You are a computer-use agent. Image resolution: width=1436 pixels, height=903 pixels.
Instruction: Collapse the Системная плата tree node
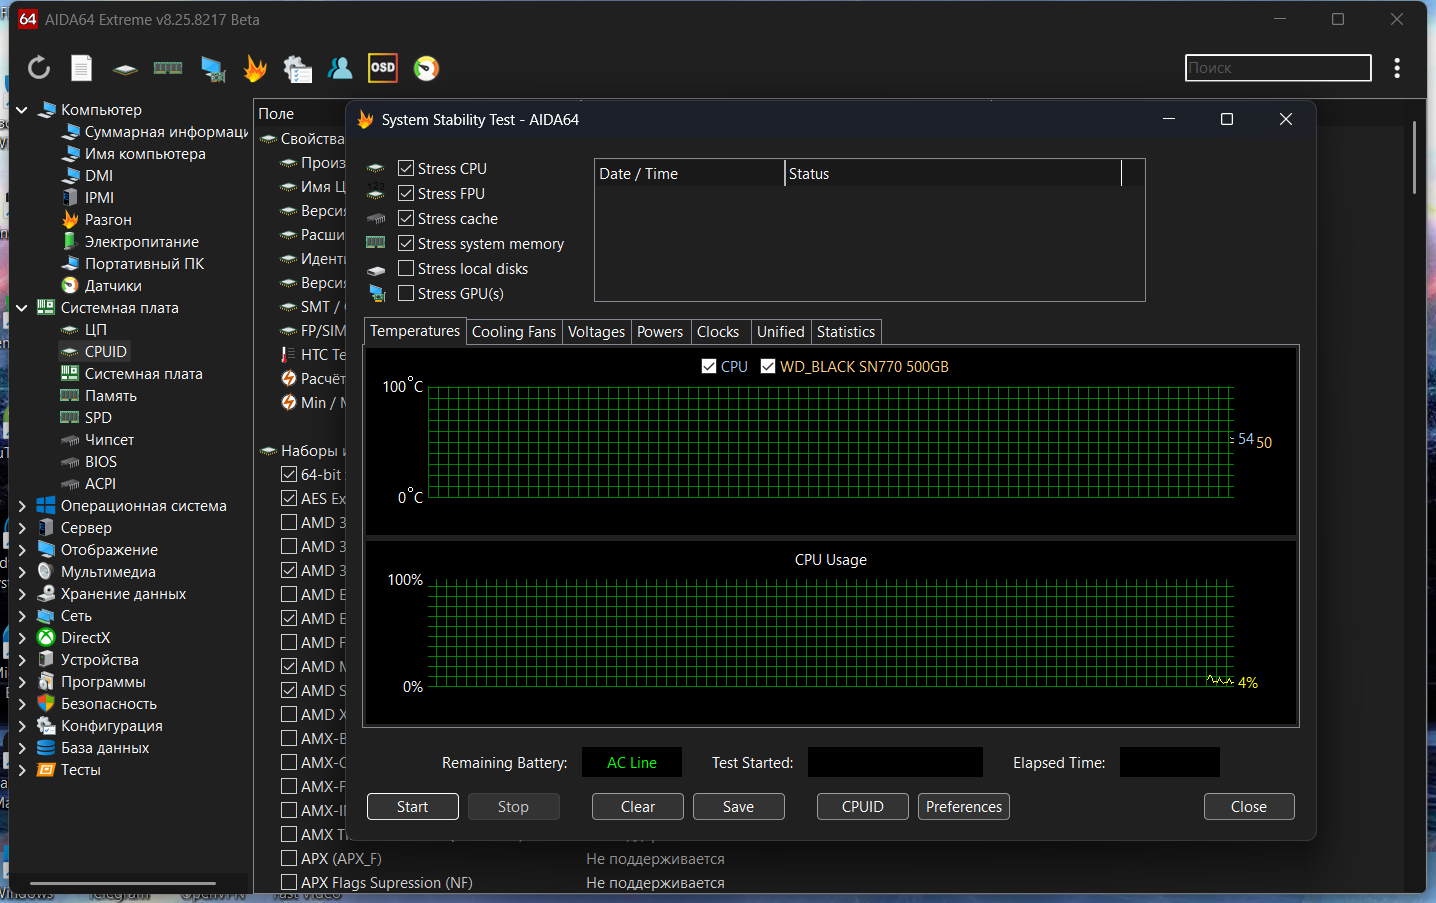22,308
